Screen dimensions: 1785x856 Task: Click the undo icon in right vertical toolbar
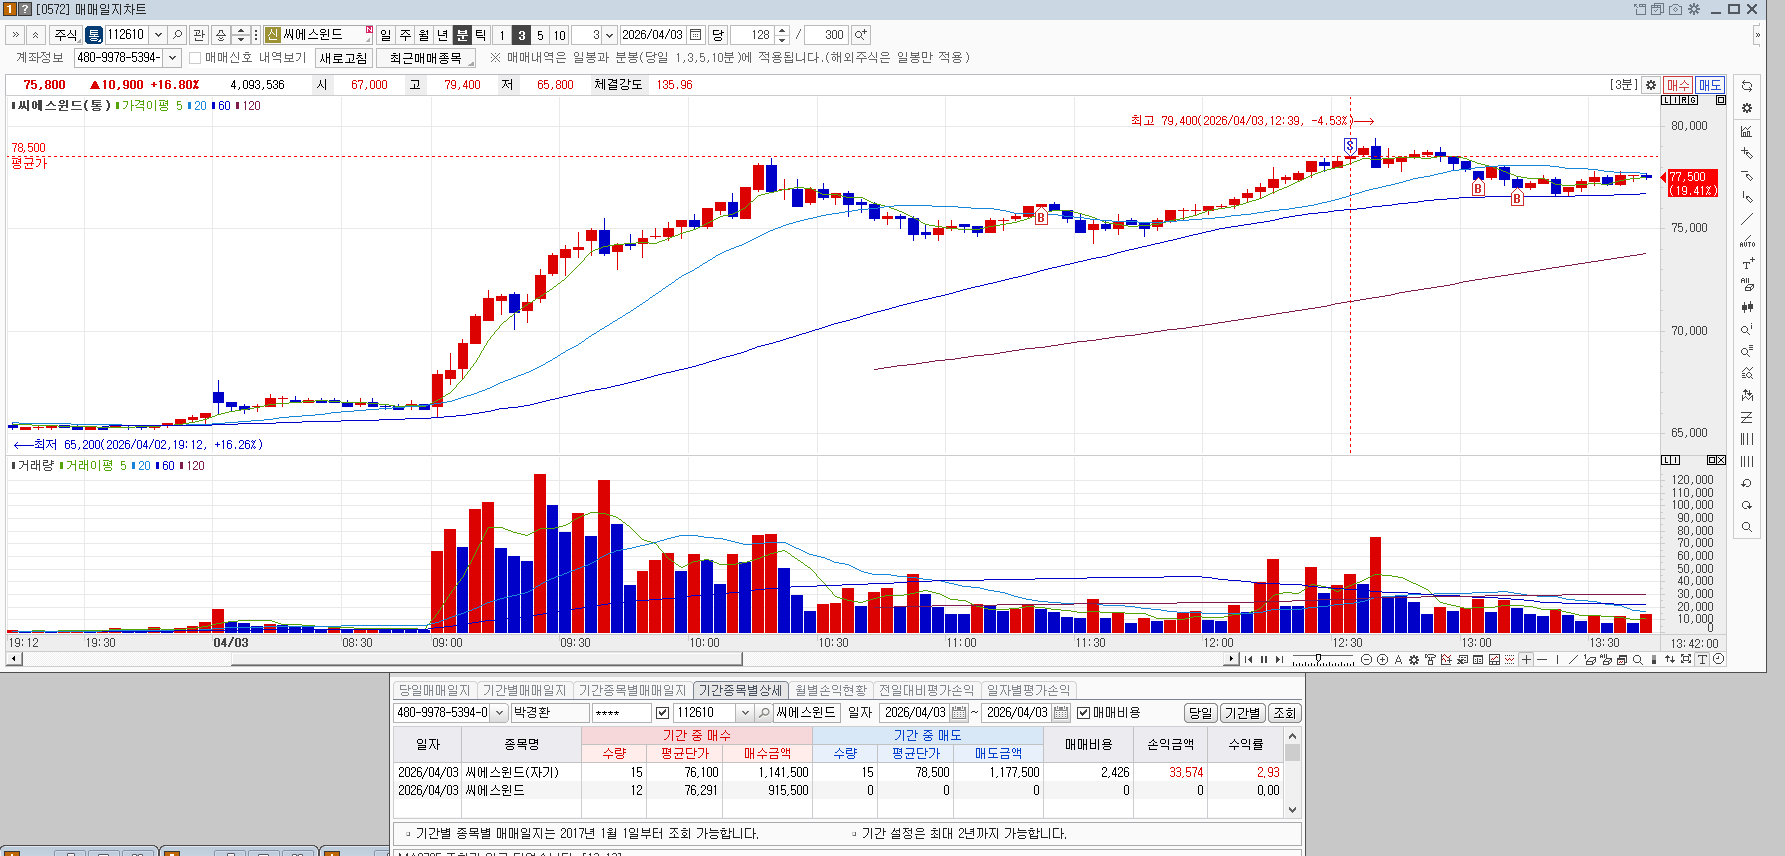[1747, 483]
